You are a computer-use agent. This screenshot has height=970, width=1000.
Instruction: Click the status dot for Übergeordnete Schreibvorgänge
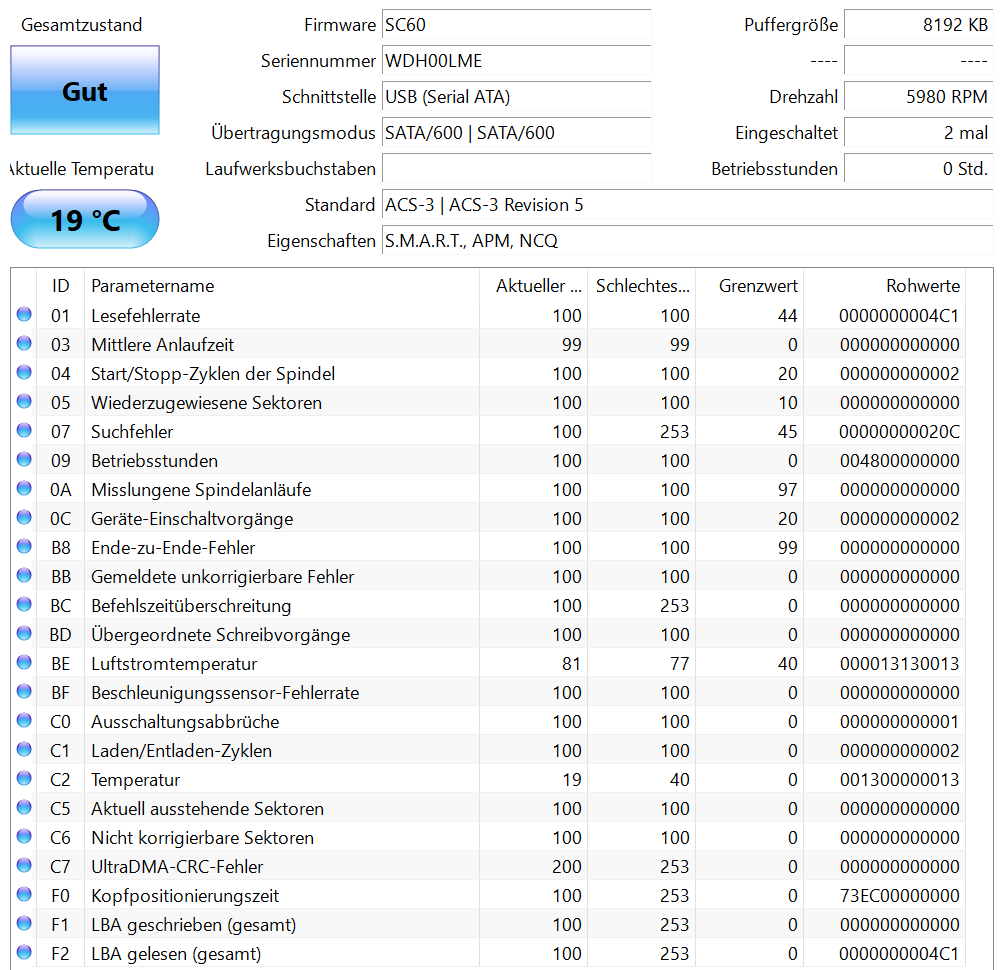click(24, 633)
